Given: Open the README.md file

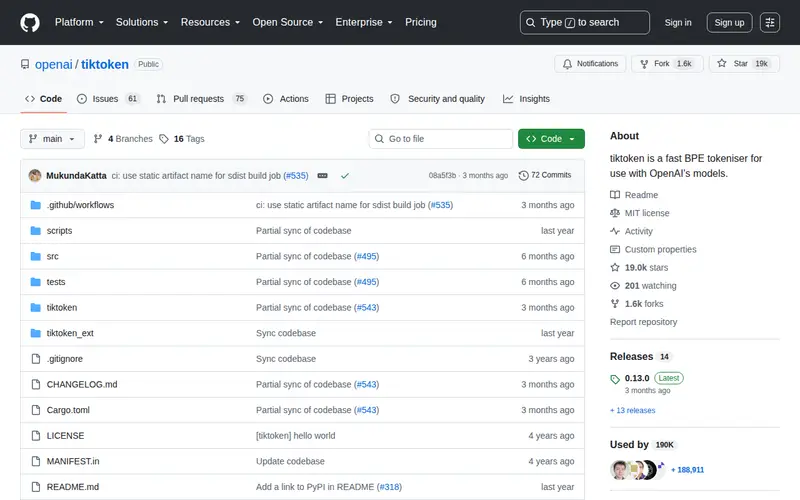Looking at the screenshot, I should [x=72, y=487].
